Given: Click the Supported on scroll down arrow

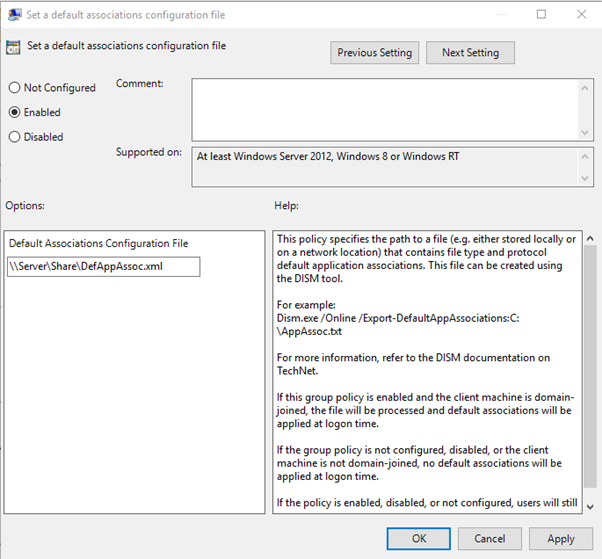Looking at the screenshot, I should pos(586,179).
